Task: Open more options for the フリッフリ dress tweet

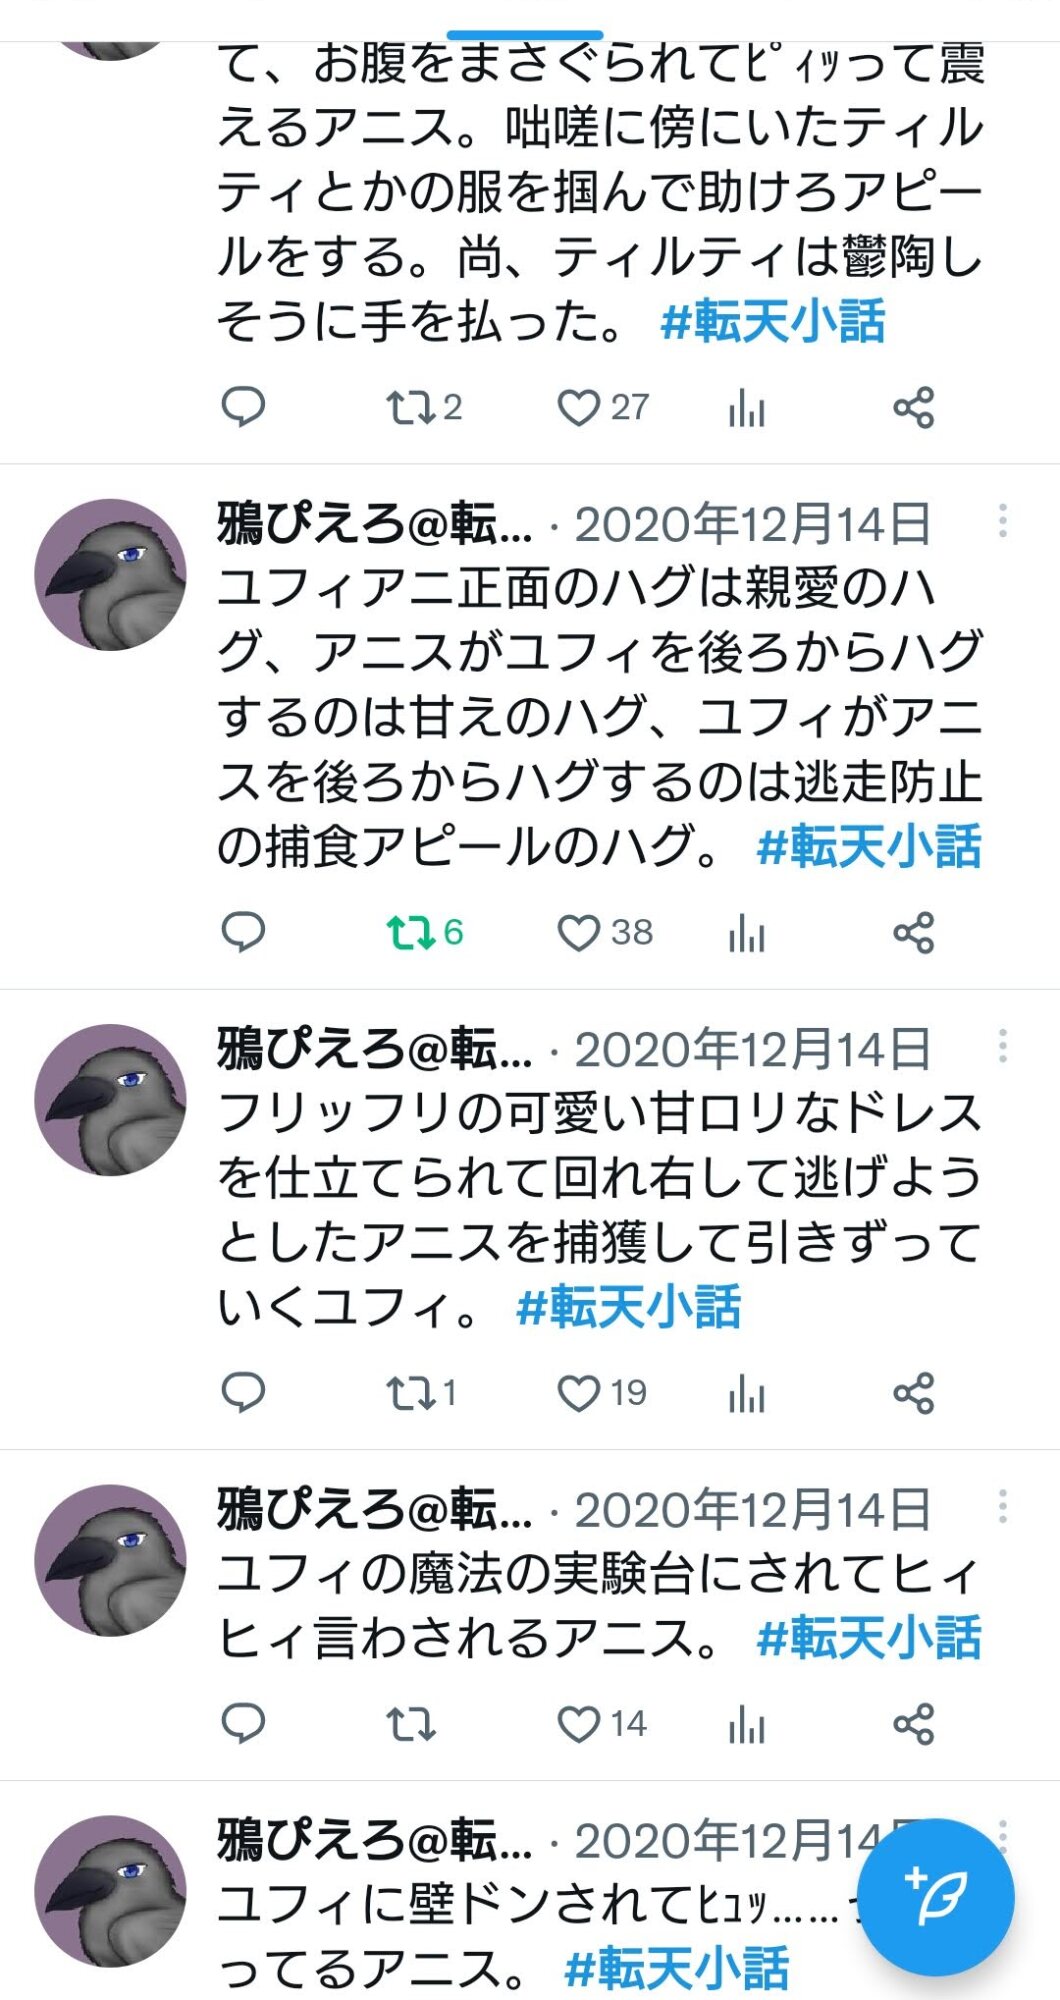Action: [1003, 1046]
